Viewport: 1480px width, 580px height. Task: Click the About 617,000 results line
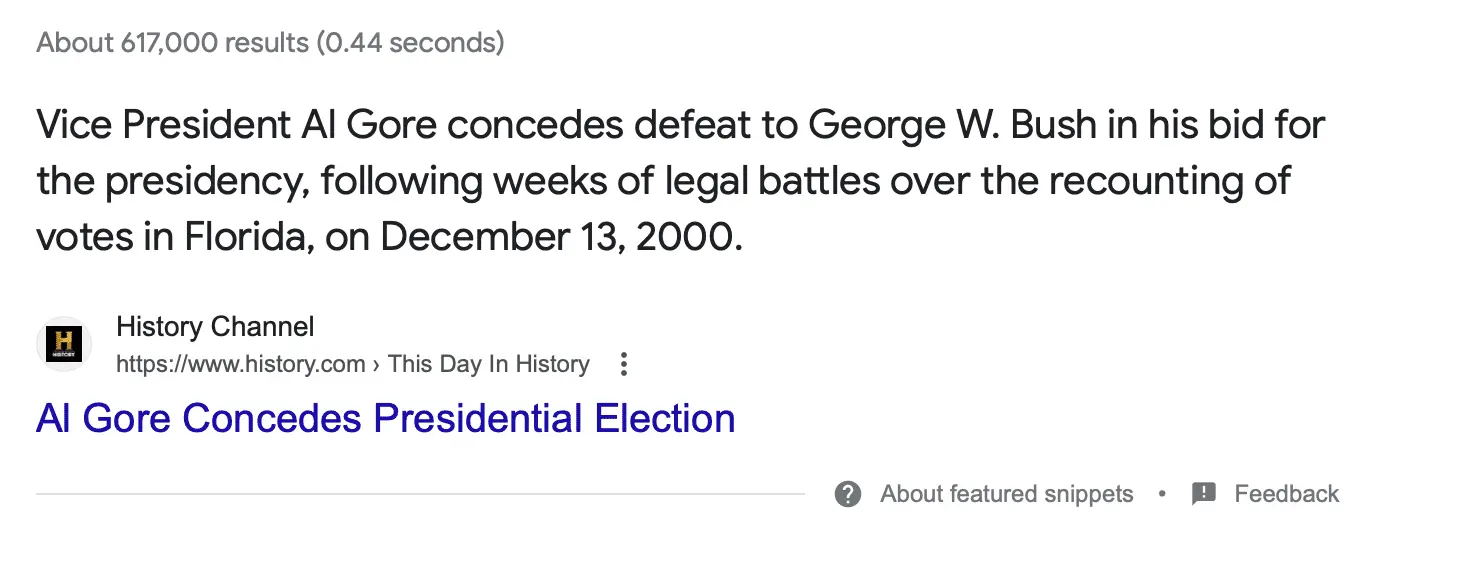click(x=268, y=42)
